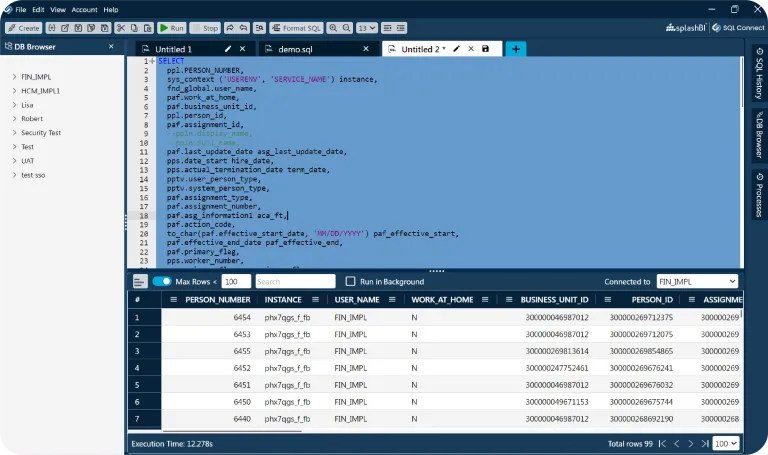Add a new editor tab with plus button
Viewport: 768px width, 455px height.
click(x=516, y=49)
